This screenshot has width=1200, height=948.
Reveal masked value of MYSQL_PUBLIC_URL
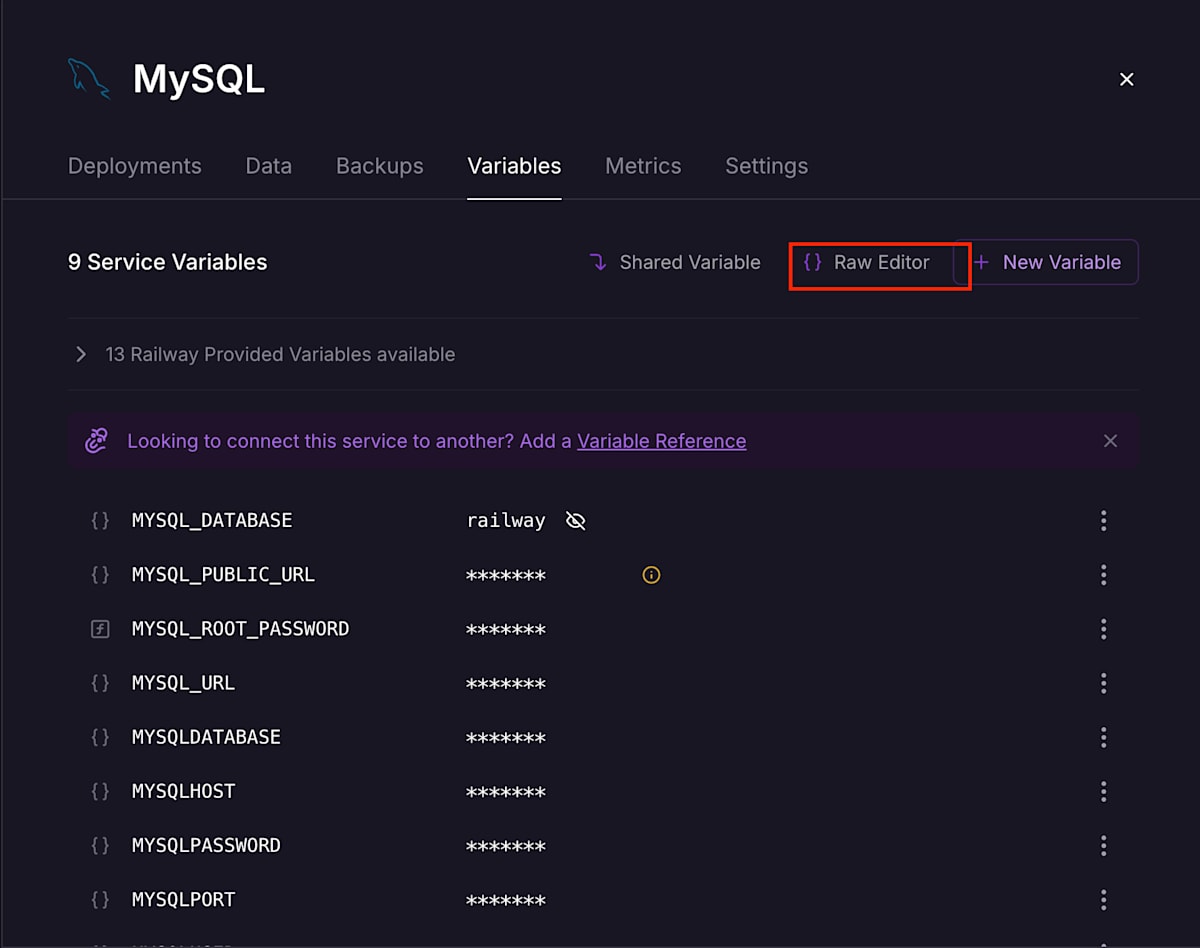506,576
